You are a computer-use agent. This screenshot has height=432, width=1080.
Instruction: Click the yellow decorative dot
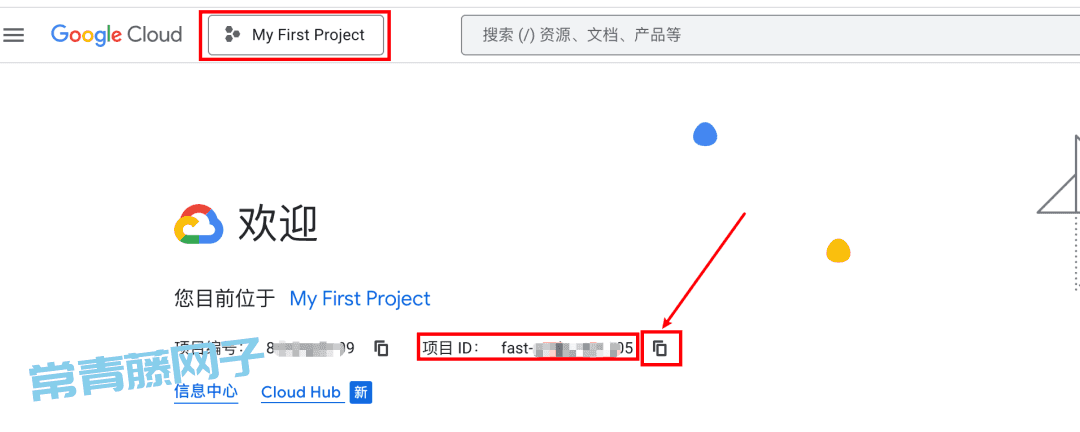click(x=838, y=251)
